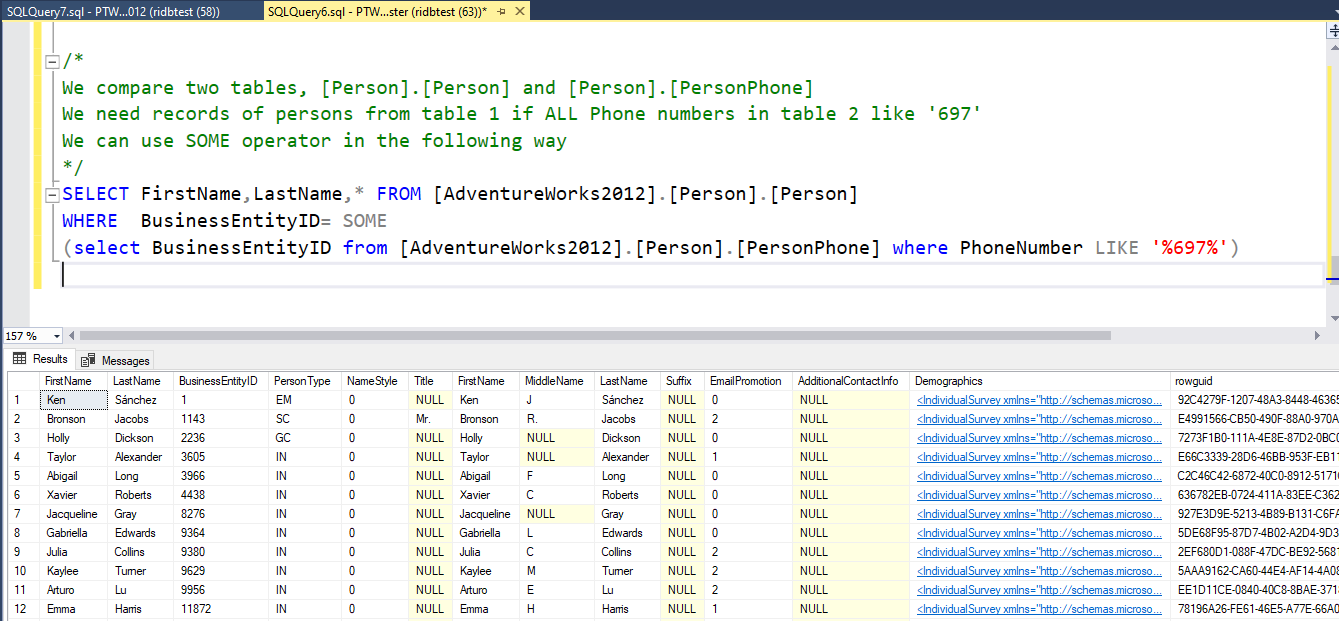Click the editor vertical scrollbar up arrow

[x=1333, y=46]
